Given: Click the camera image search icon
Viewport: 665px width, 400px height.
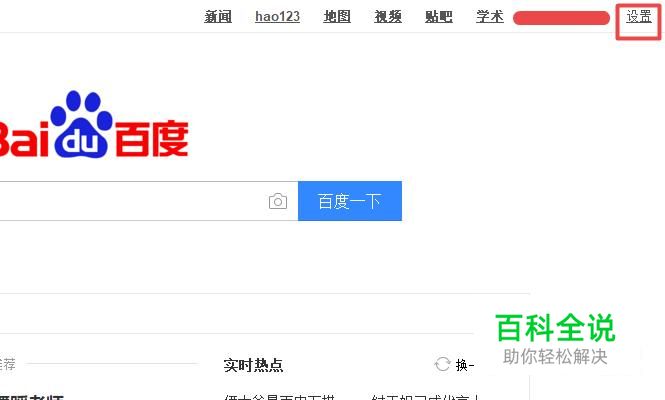Looking at the screenshot, I should [278, 201].
